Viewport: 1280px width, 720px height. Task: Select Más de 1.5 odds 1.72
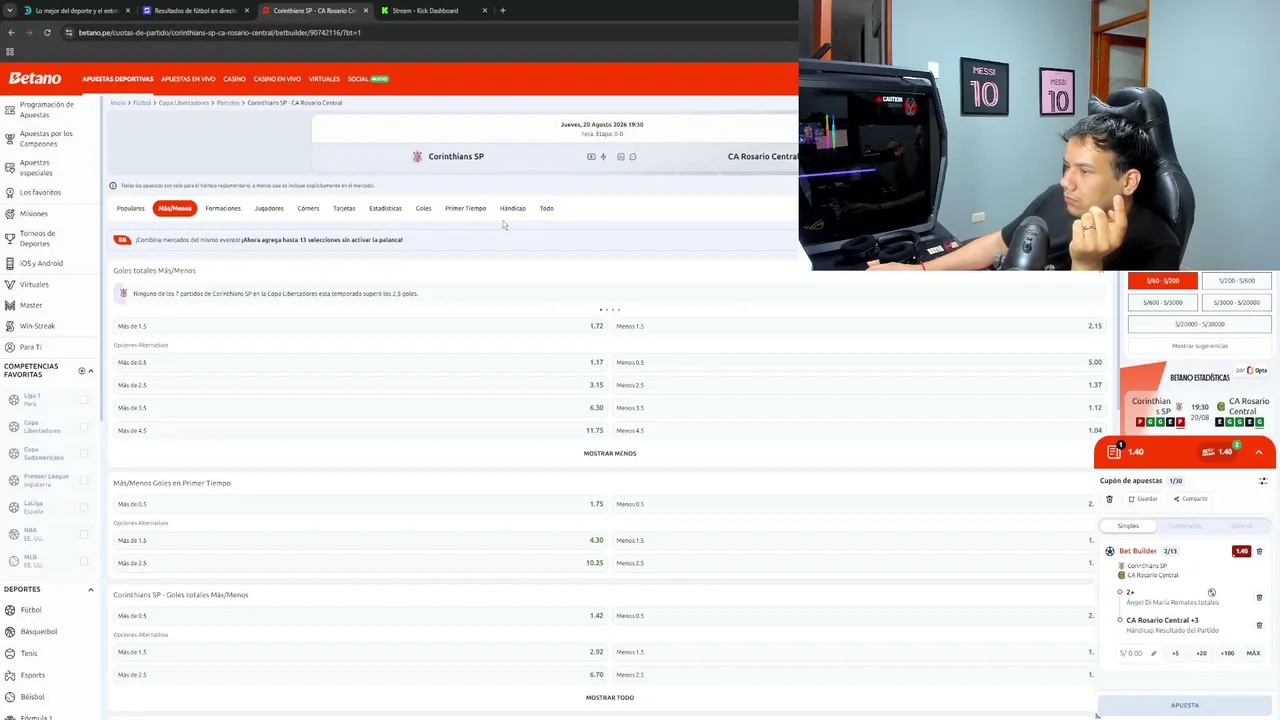361,326
